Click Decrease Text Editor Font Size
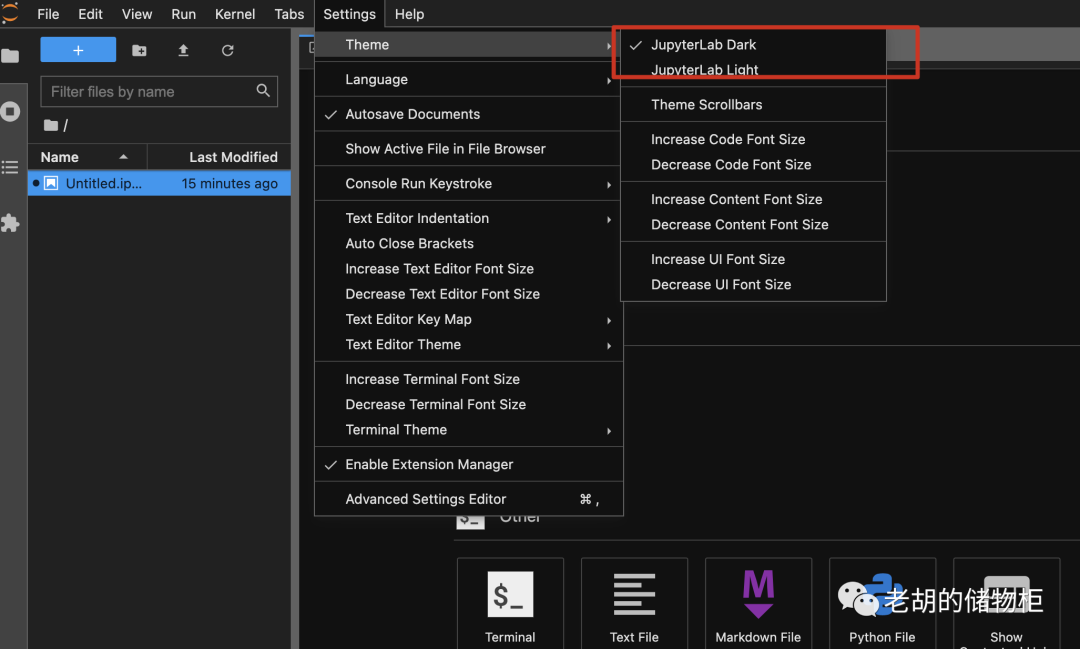 pos(468,294)
